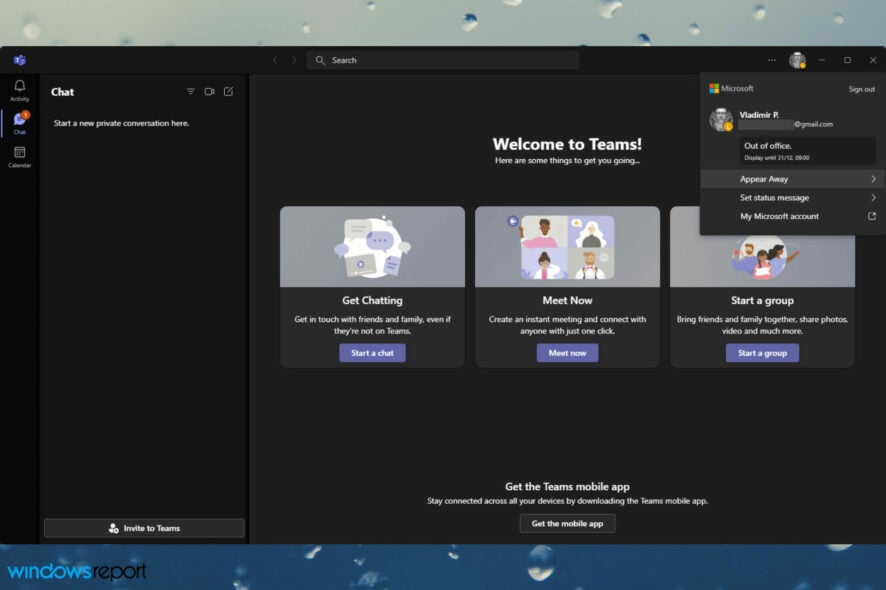Viewport: 886px width, 590px height.
Task: Open the Activity bell in the sidebar
Action: point(20,90)
